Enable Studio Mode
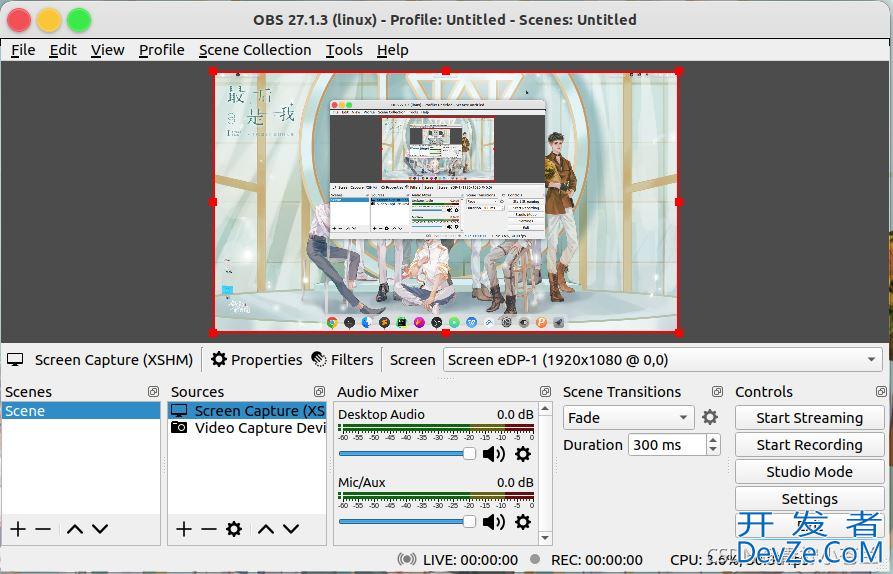 pos(809,472)
